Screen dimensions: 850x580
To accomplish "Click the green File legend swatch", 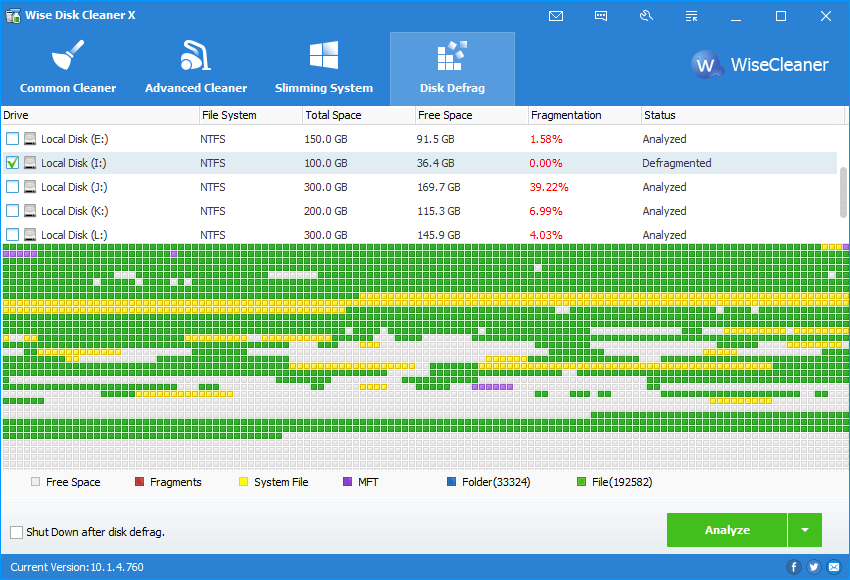I will click(x=582, y=481).
